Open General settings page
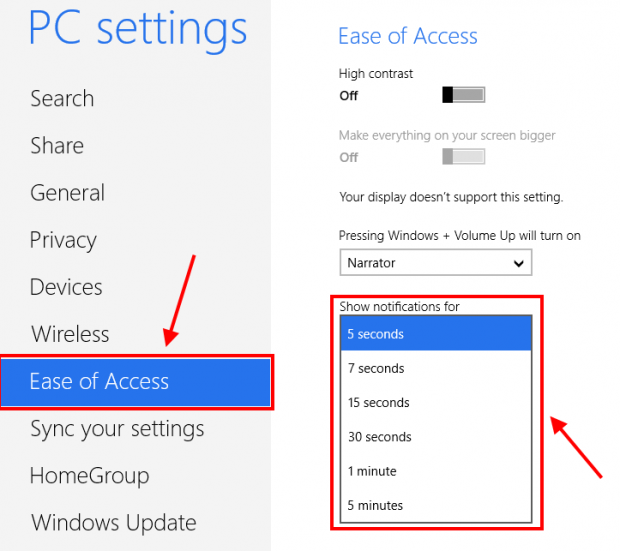Screen dimensions: 620x551 pos(68,193)
